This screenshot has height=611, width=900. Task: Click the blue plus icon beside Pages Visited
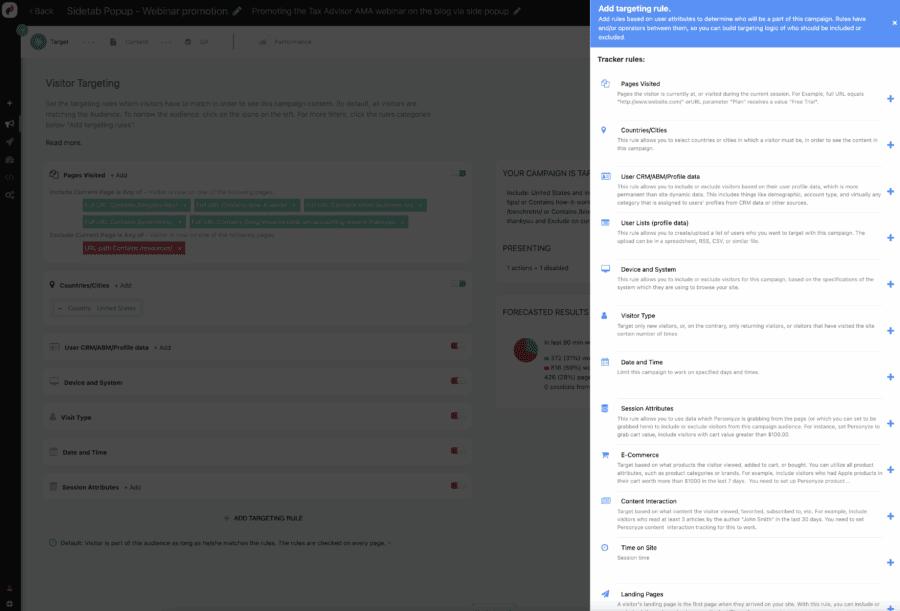889,100
